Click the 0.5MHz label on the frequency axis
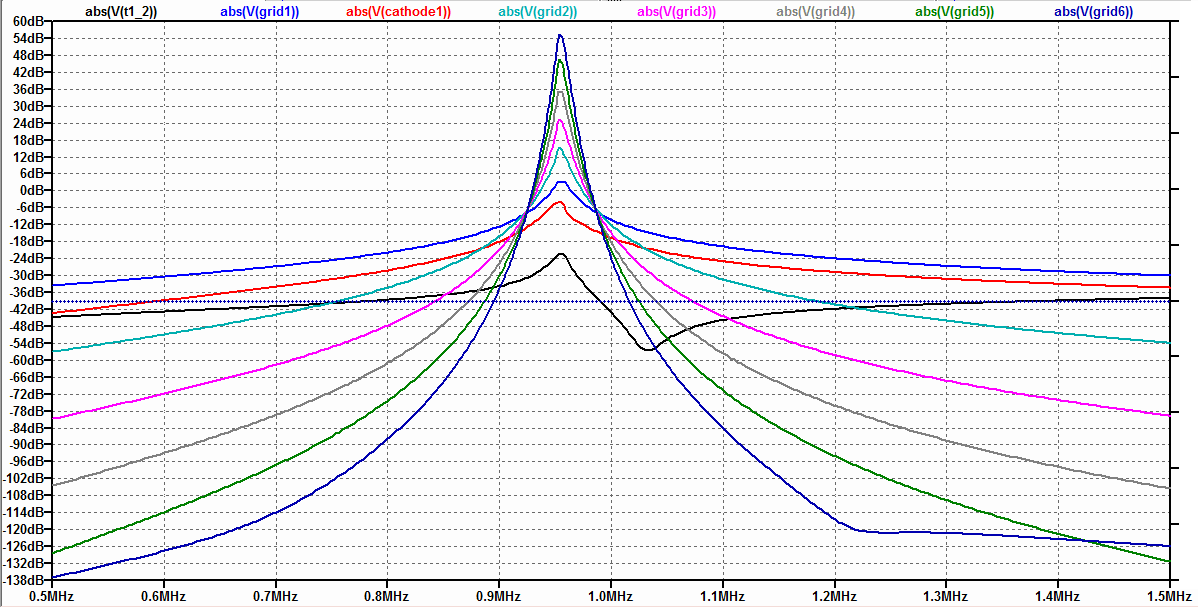Screen dimensions: 1198x607 (50, 596)
